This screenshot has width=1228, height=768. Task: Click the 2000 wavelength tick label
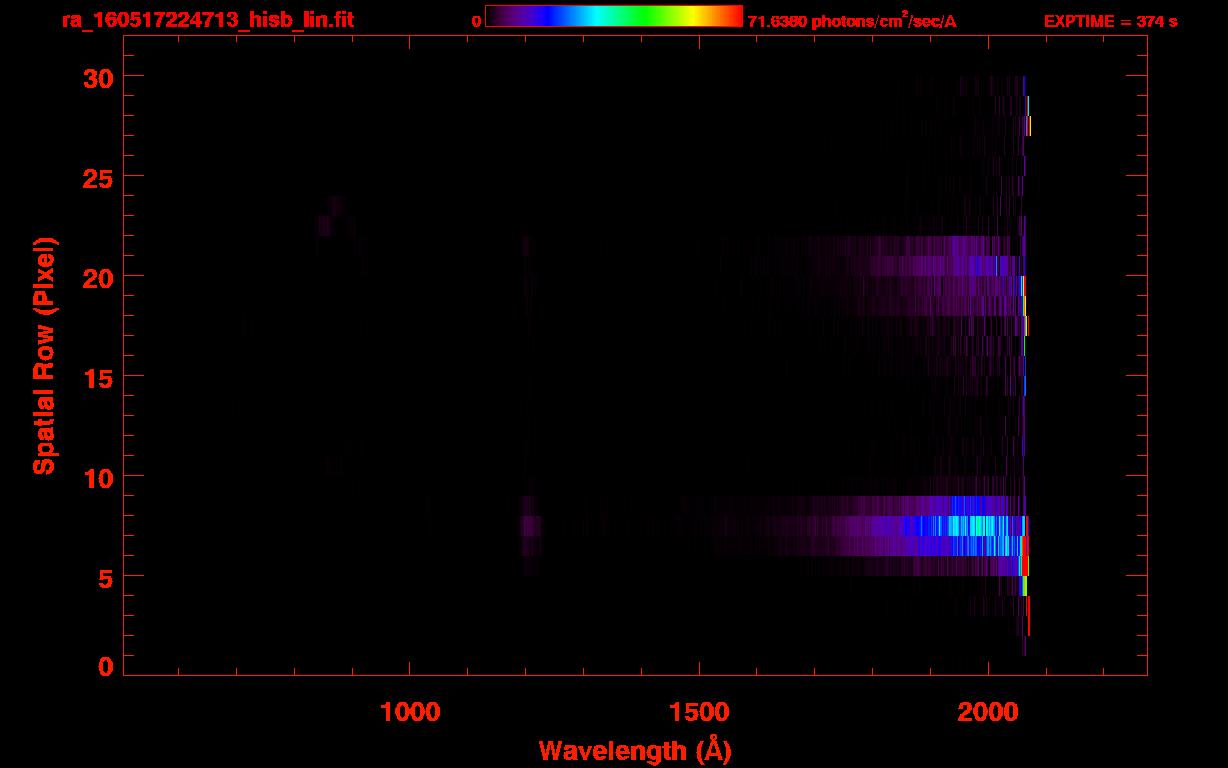point(988,711)
